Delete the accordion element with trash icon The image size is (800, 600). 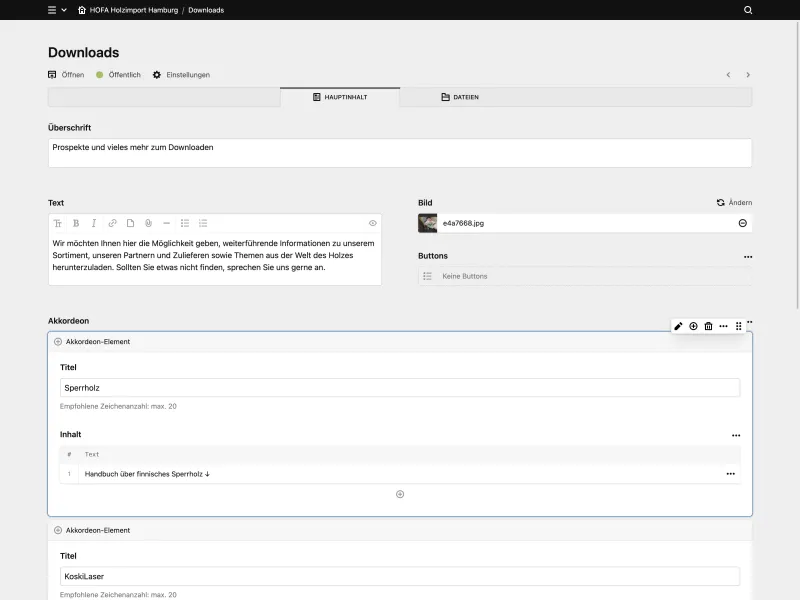pos(708,325)
